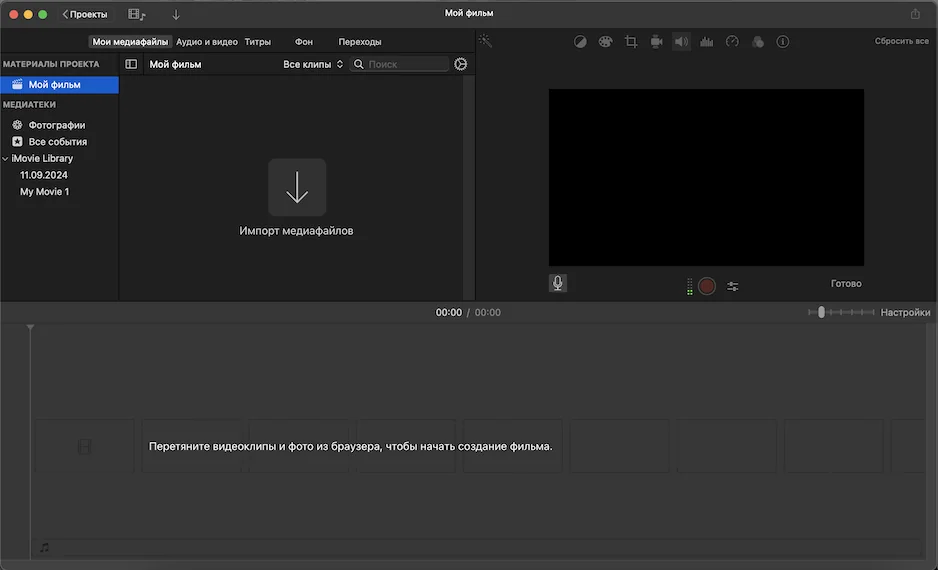Toggle media browser view icon in title bar

coord(136,14)
